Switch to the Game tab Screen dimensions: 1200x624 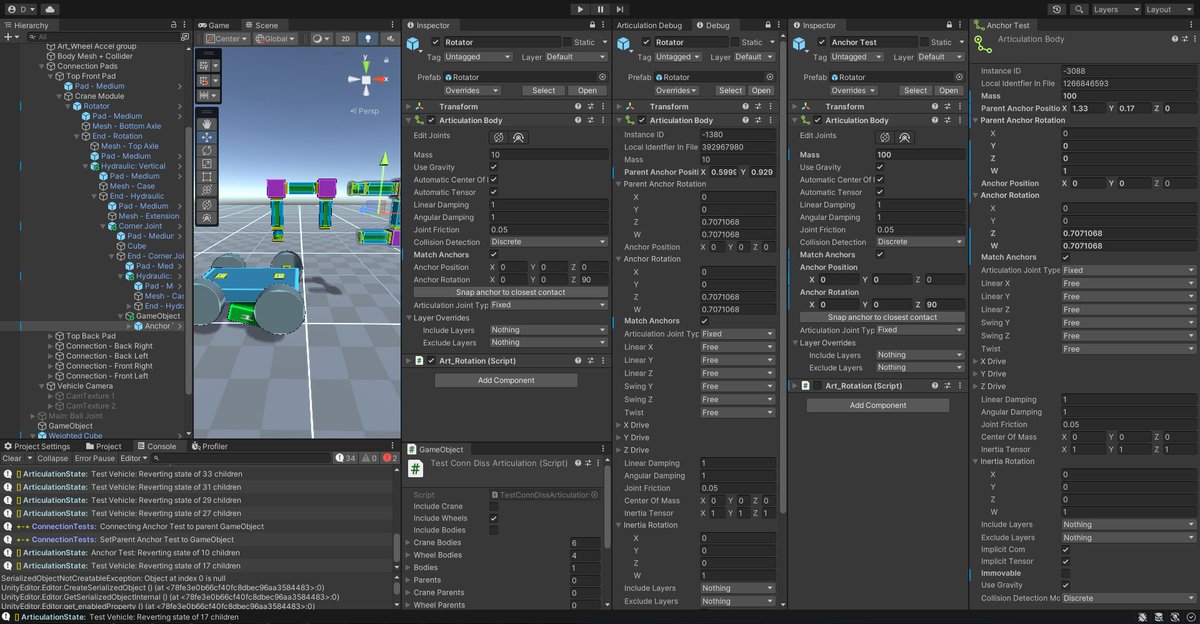pyautogui.click(x=213, y=24)
